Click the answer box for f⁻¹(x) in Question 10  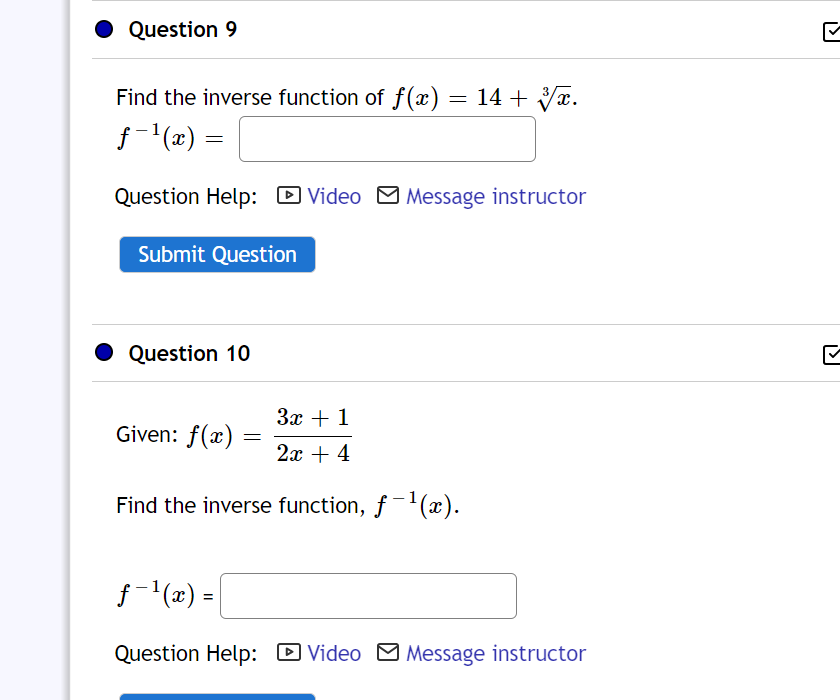[x=368, y=595]
